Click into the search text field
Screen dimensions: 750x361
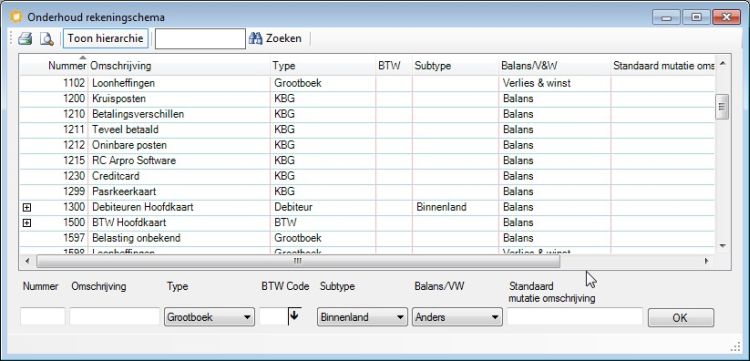200,39
